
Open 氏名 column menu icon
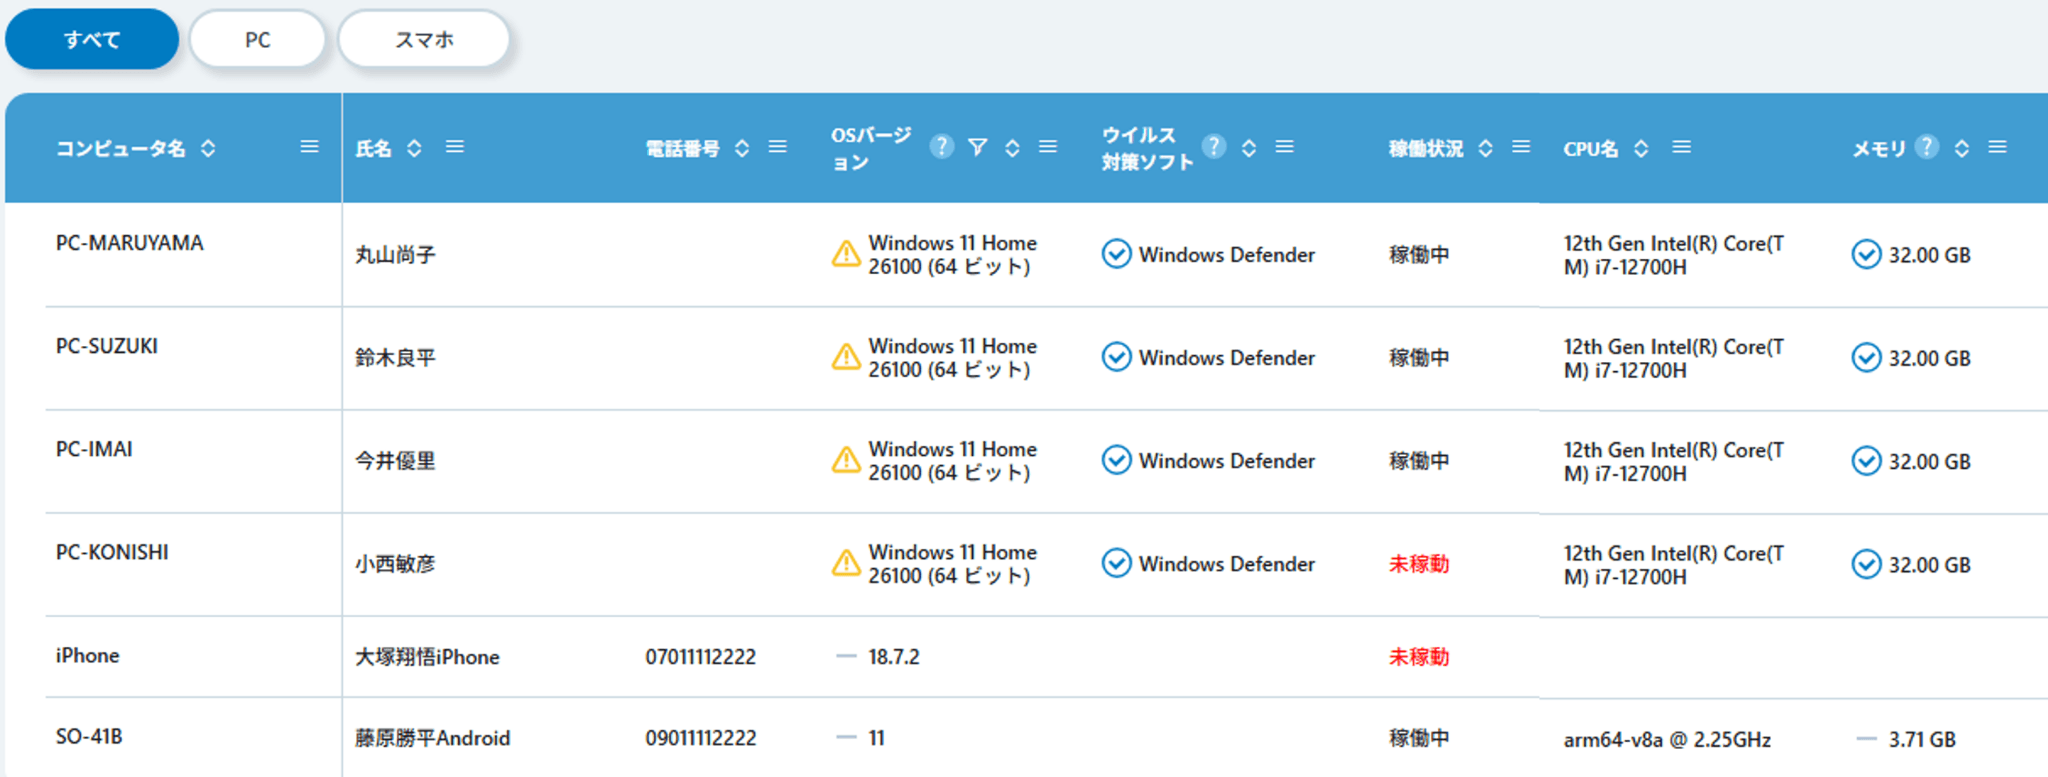[455, 147]
